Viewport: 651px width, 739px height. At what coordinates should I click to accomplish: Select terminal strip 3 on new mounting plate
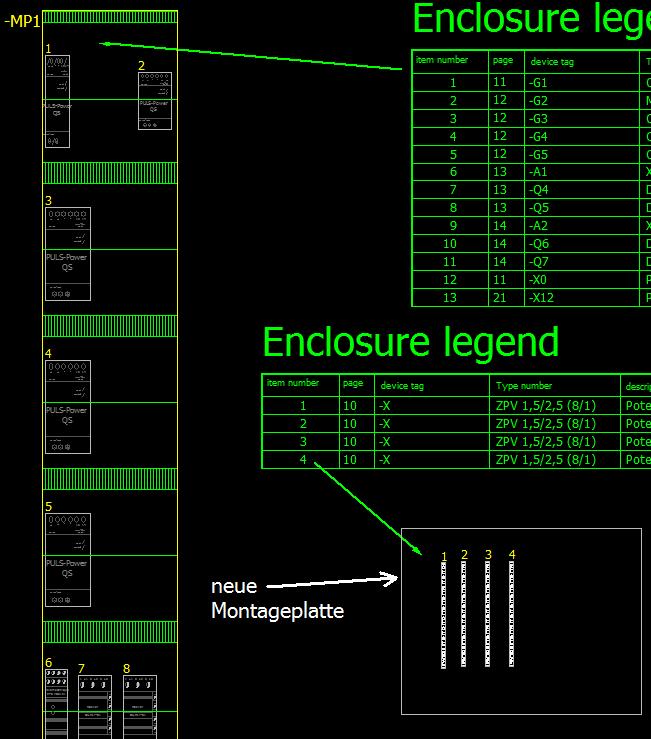[x=488, y=614]
